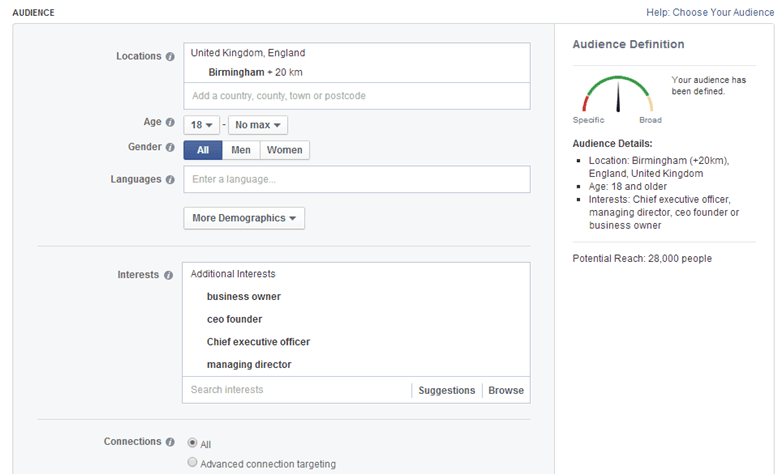
Task: Click the info icon next to Gender
Action: tap(170, 147)
